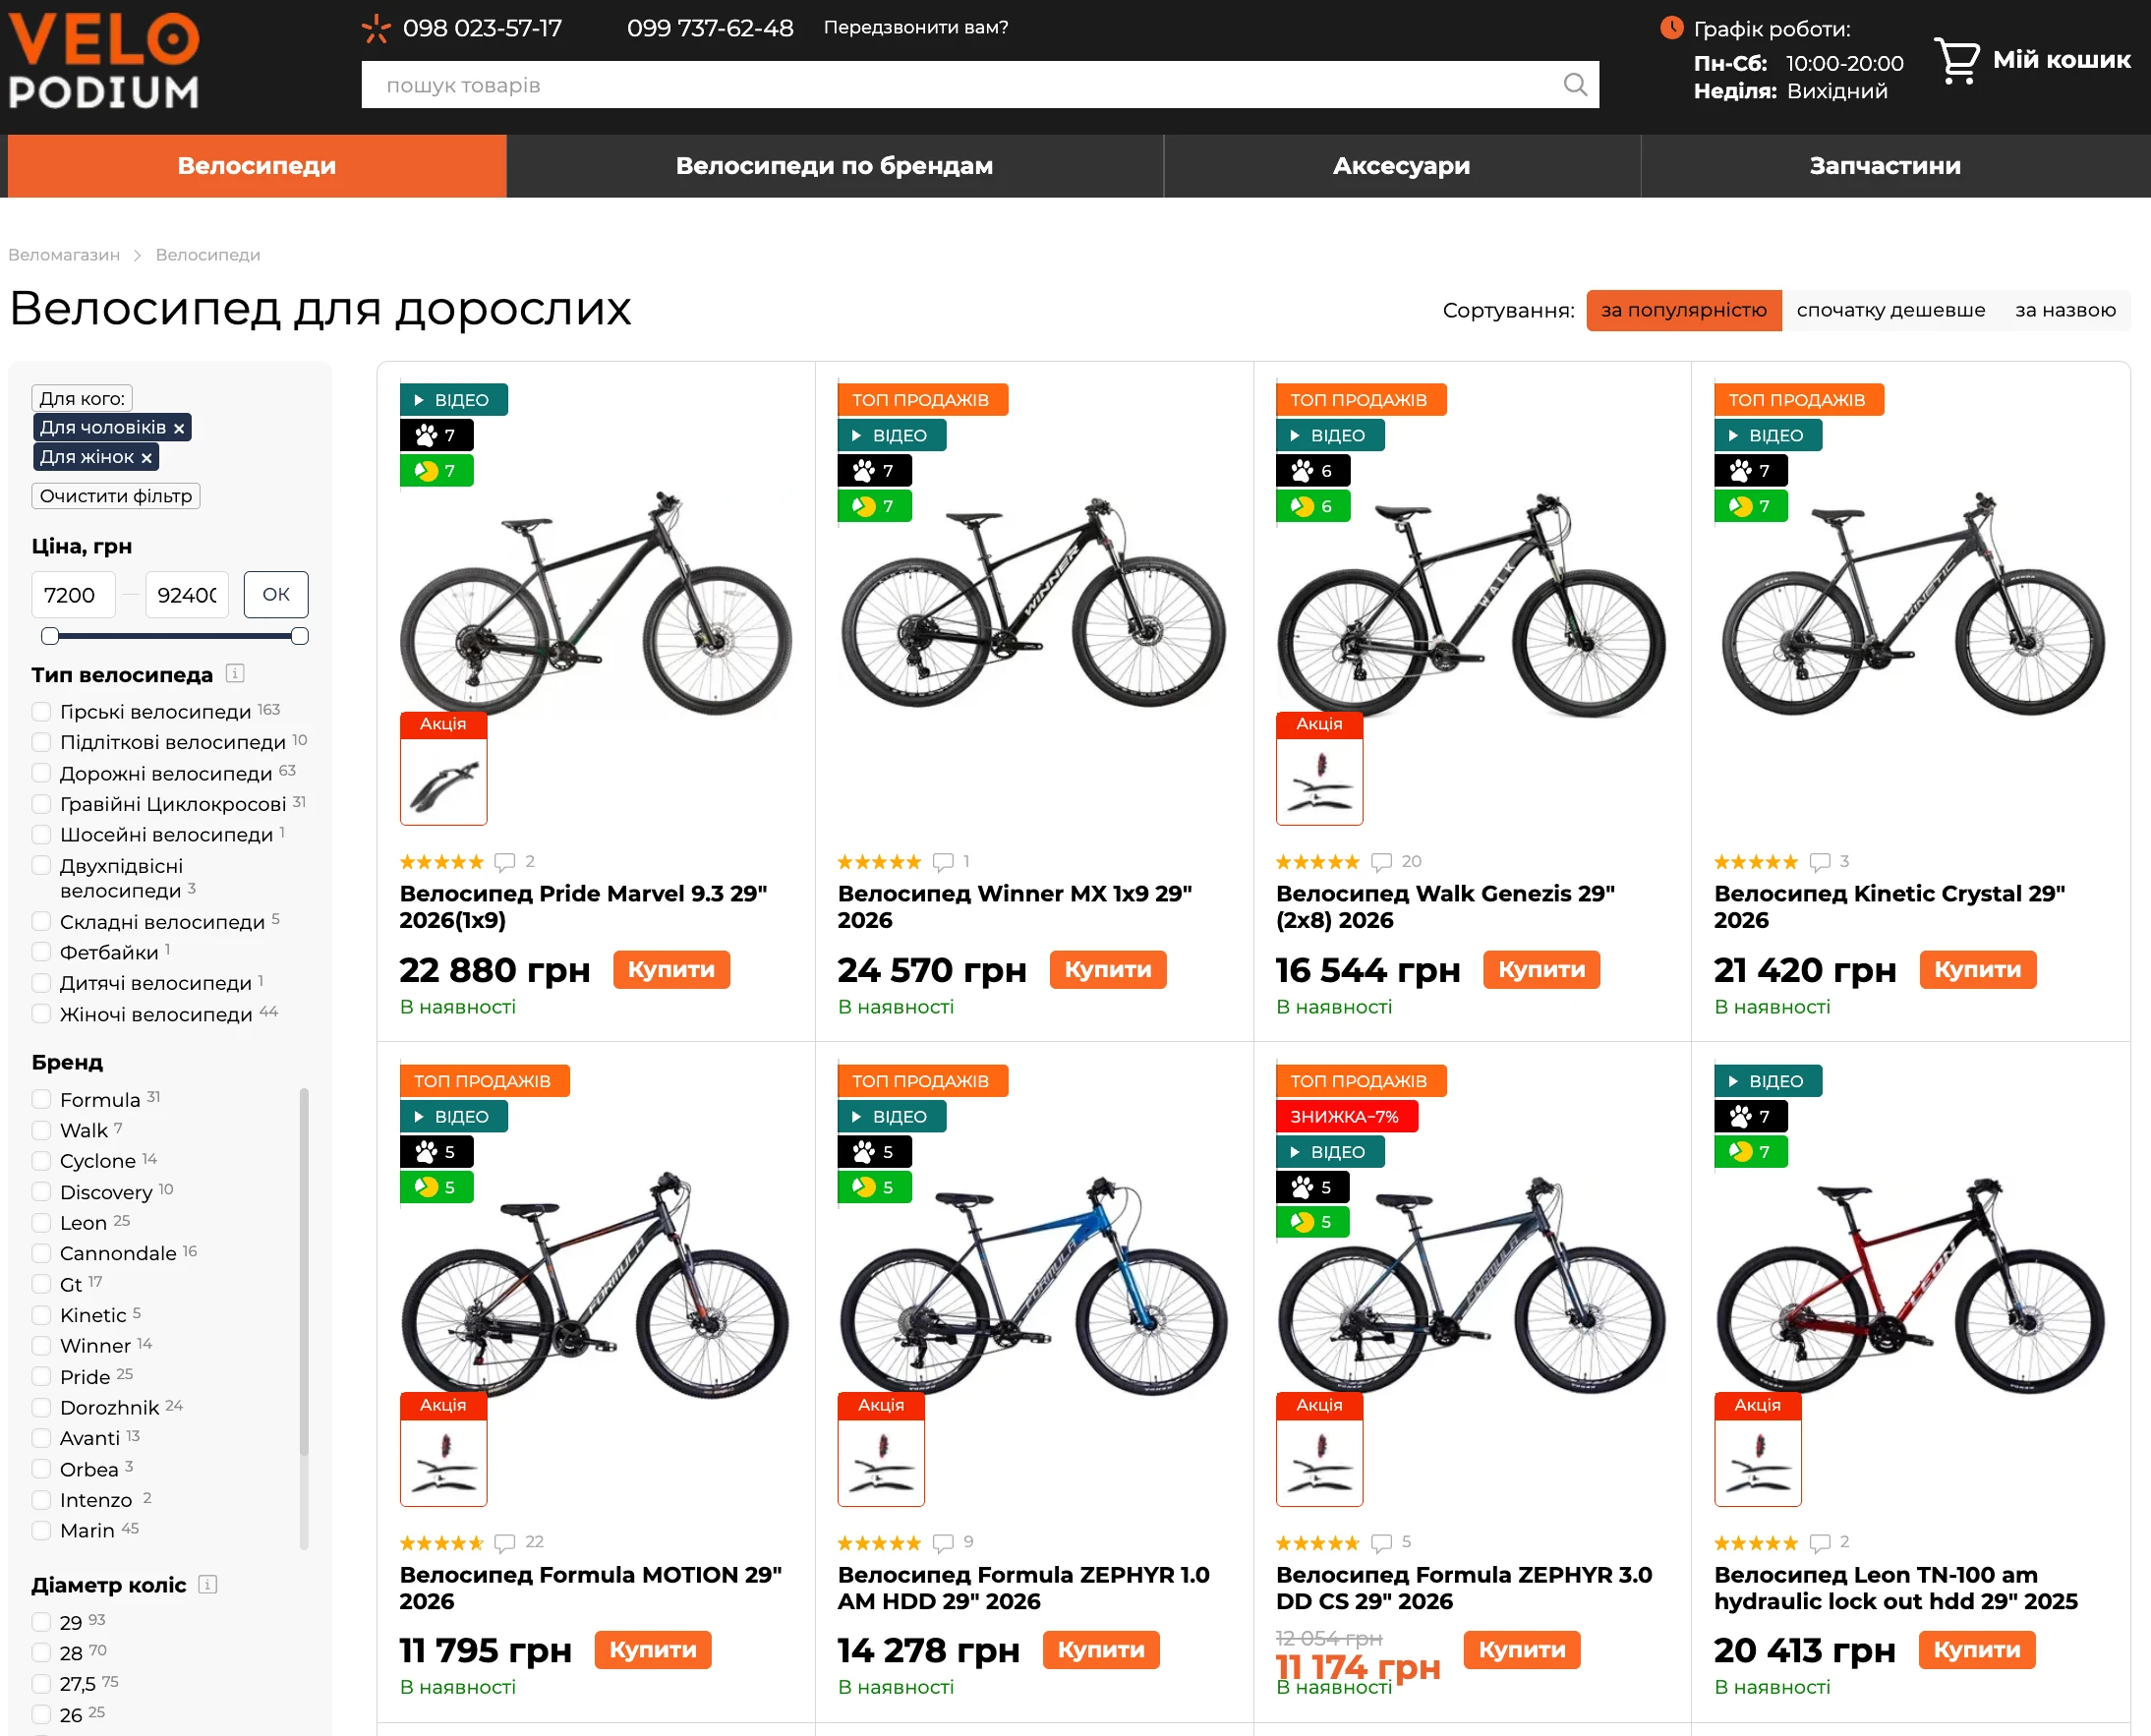
Task: Tick the 29 wheel diameter checkbox
Action: tap(41, 1622)
